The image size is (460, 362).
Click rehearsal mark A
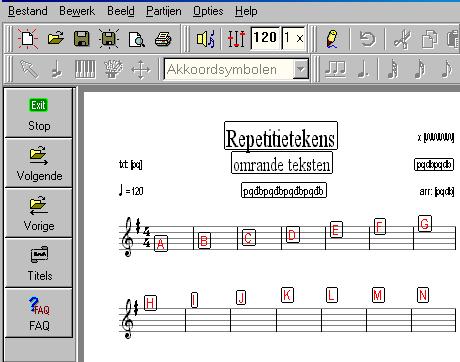[x=161, y=244]
